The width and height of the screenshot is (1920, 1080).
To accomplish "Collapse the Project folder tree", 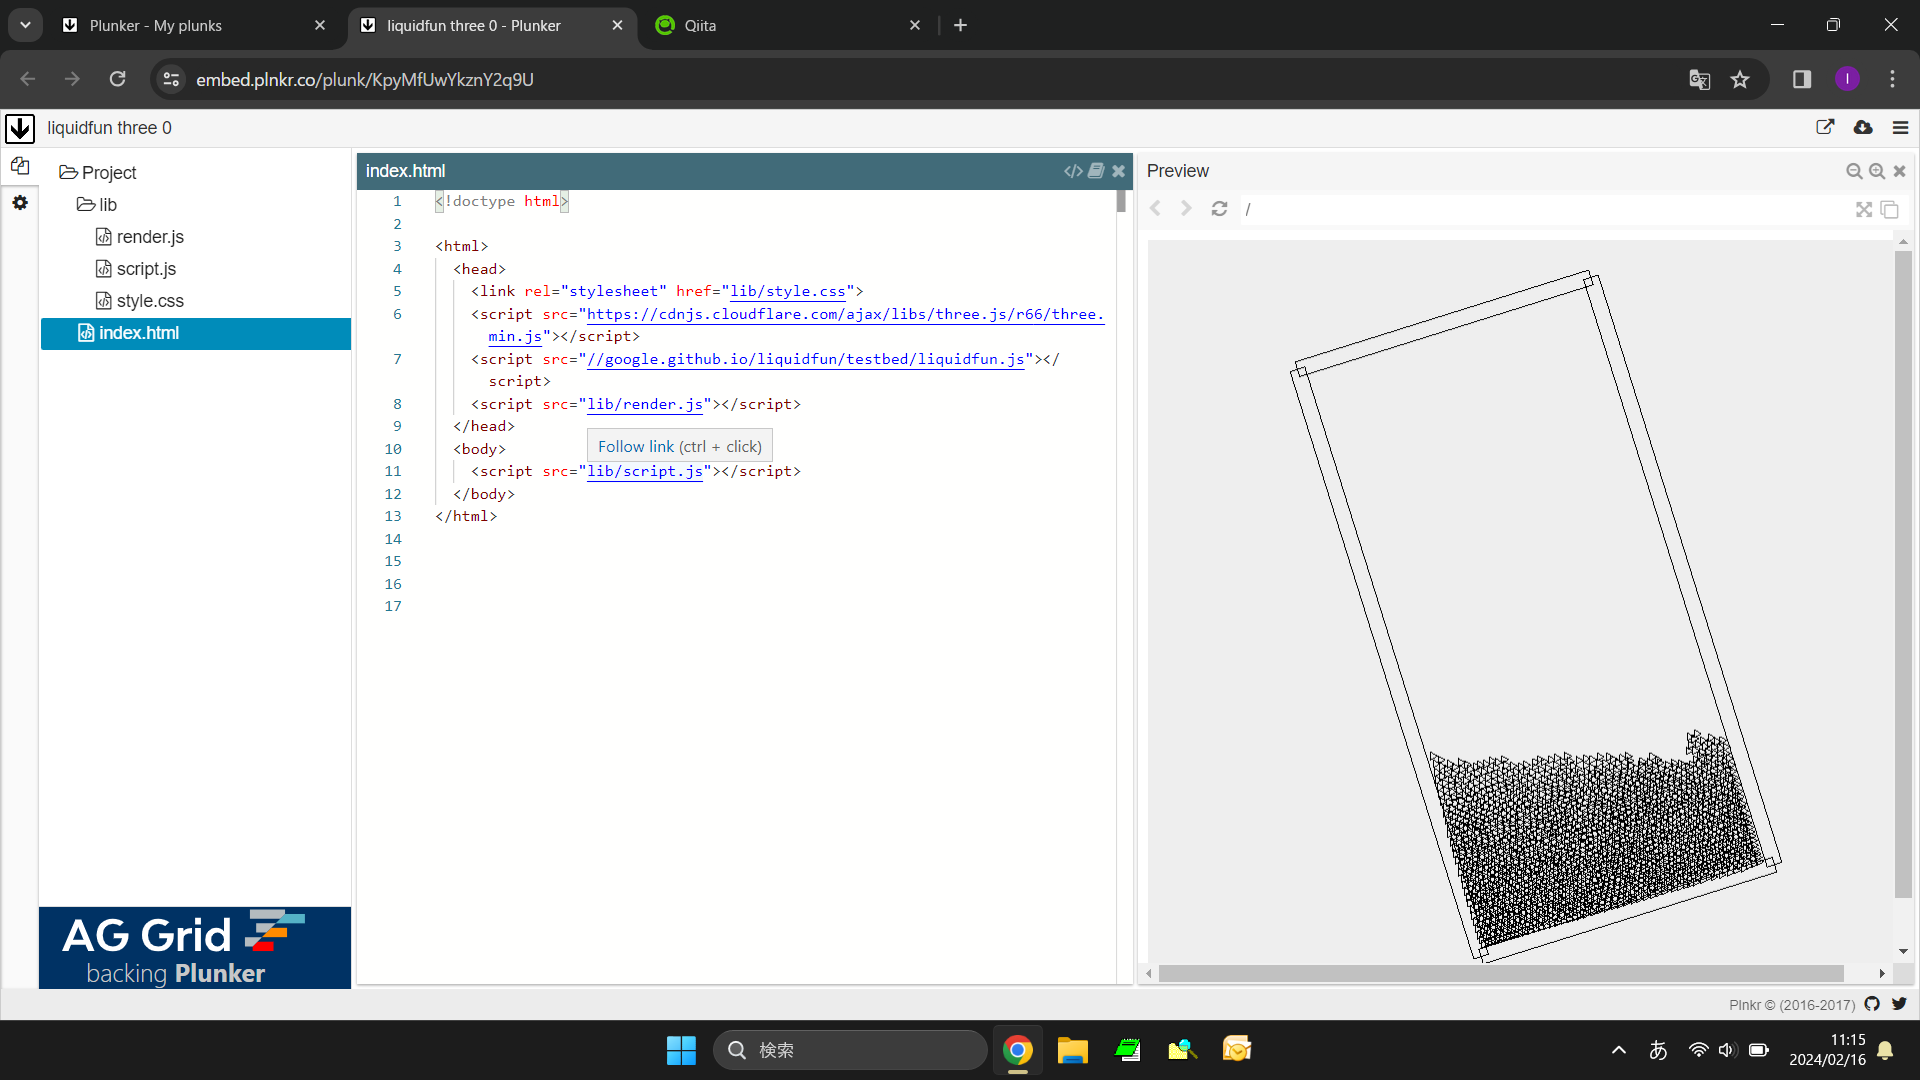I will 98,173.
